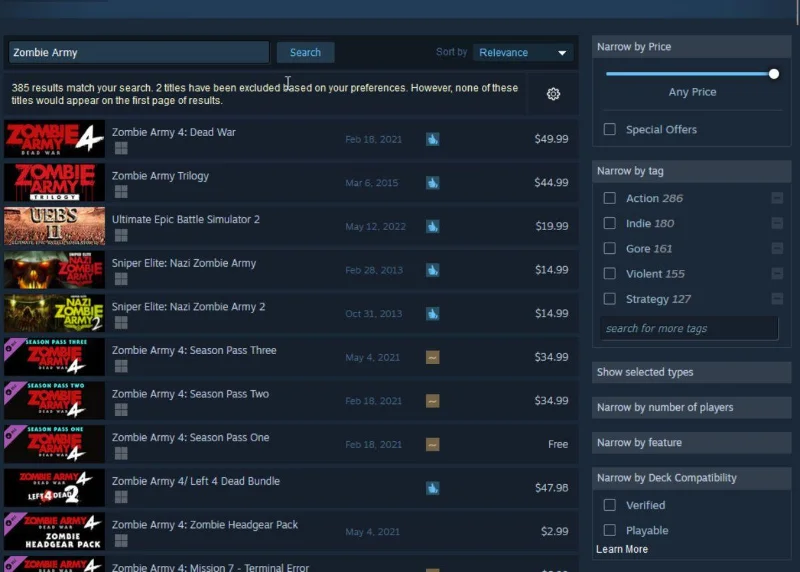Click the $47.98 bundle price
800x572 pixels.
[x=552, y=488]
